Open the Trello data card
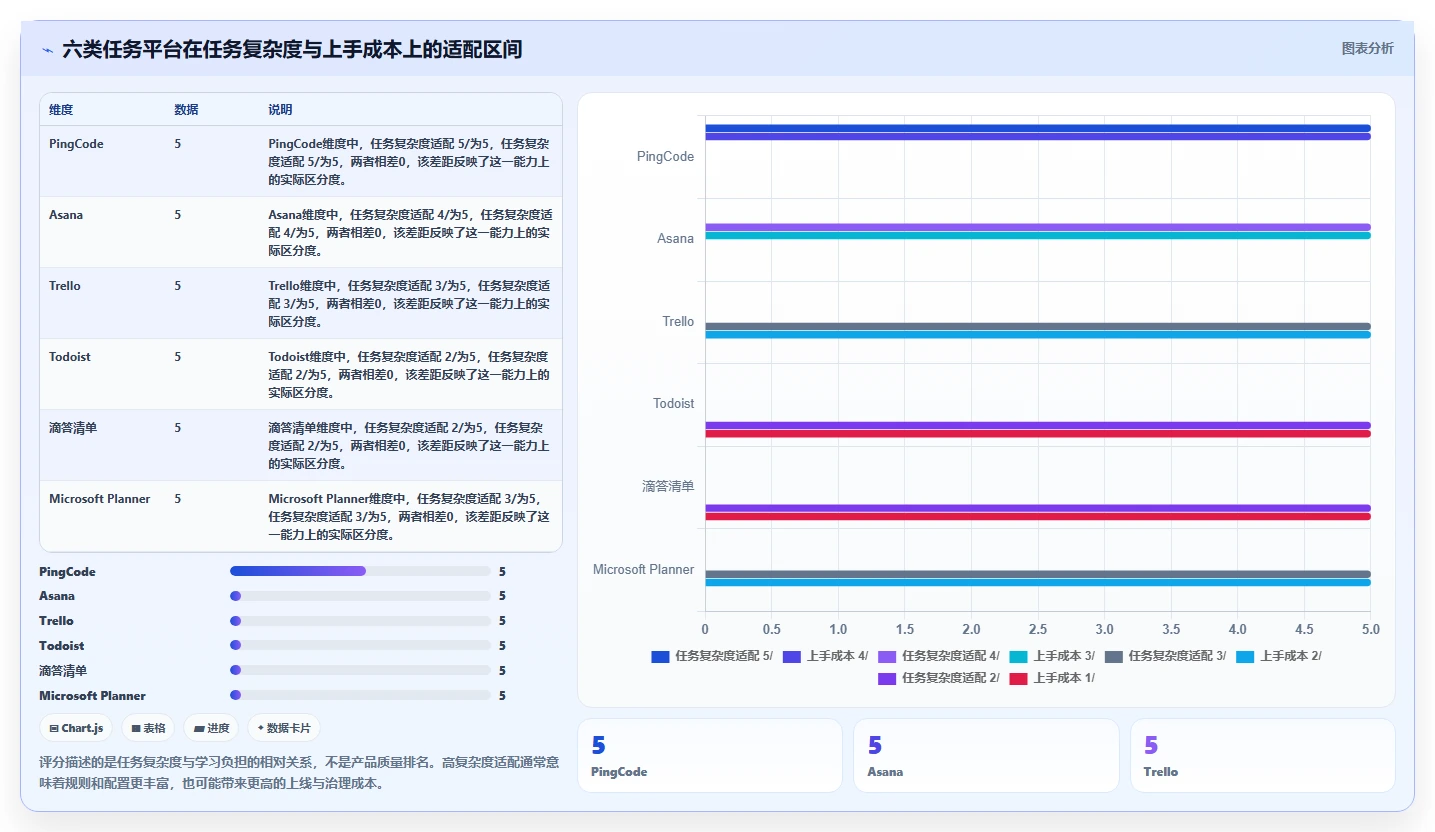This screenshot has height=832, width=1435. point(1262,756)
